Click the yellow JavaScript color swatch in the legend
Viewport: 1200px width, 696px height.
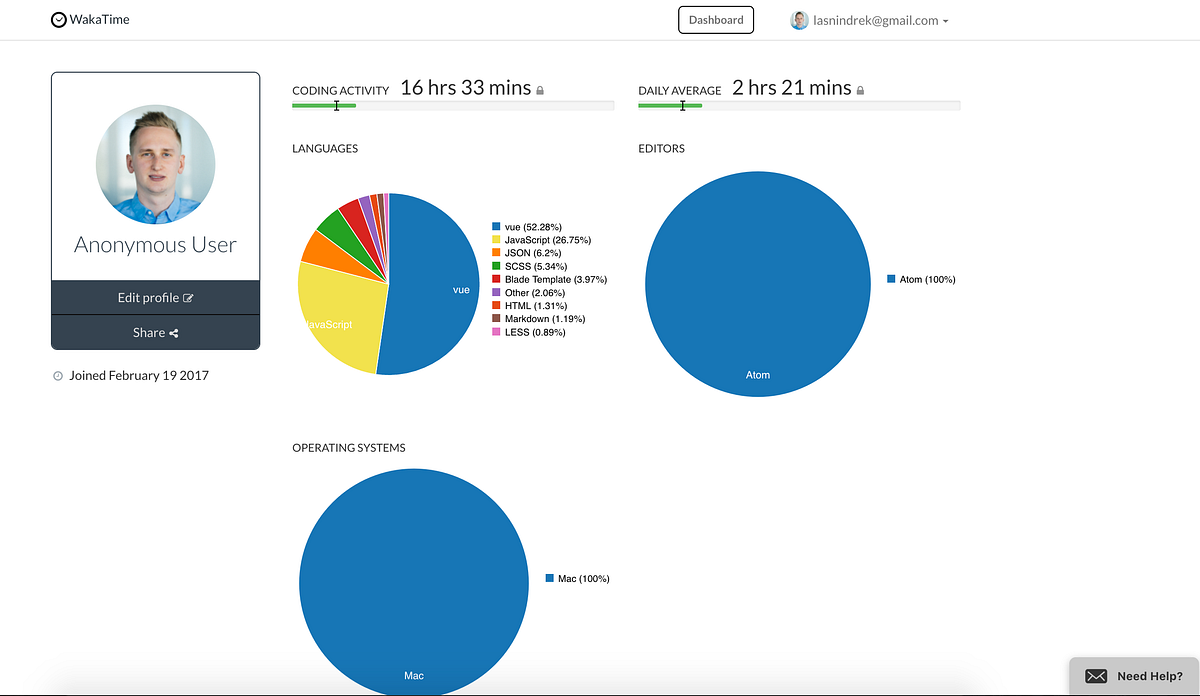(497, 240)
